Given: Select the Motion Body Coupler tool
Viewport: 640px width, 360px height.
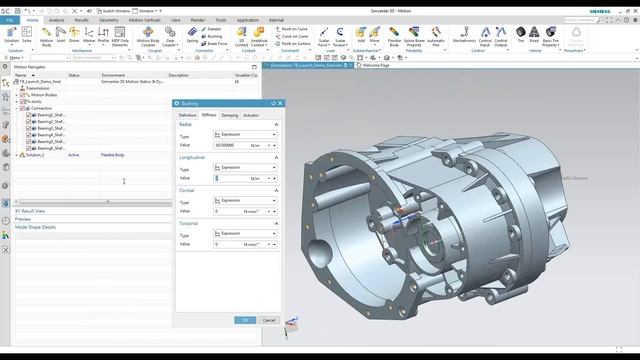Looking at the screenshot, I should pos(148,36).
